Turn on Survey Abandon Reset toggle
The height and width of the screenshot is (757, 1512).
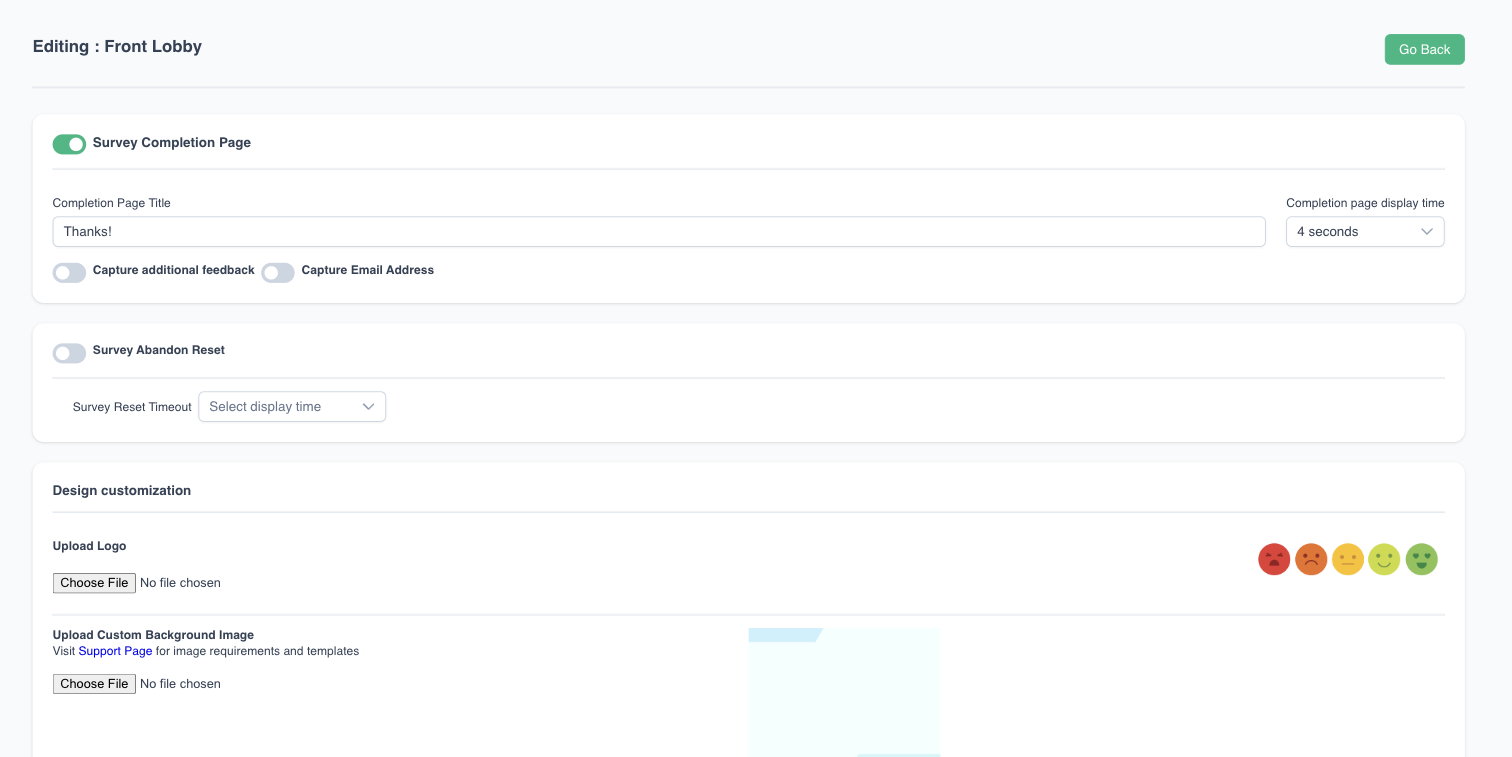tap(69, 352)
